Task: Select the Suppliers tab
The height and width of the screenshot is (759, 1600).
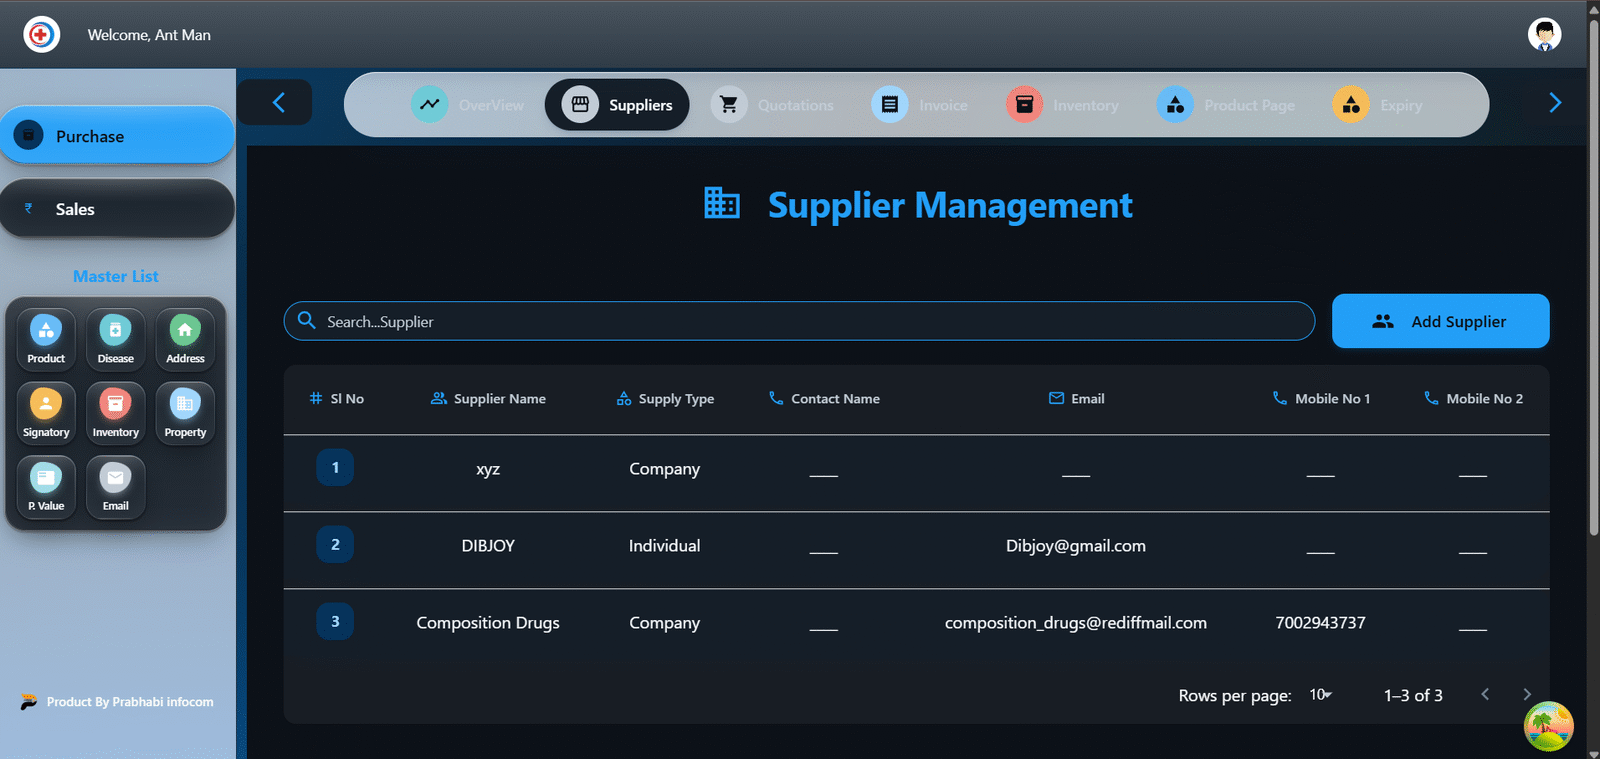Action: 617,105
